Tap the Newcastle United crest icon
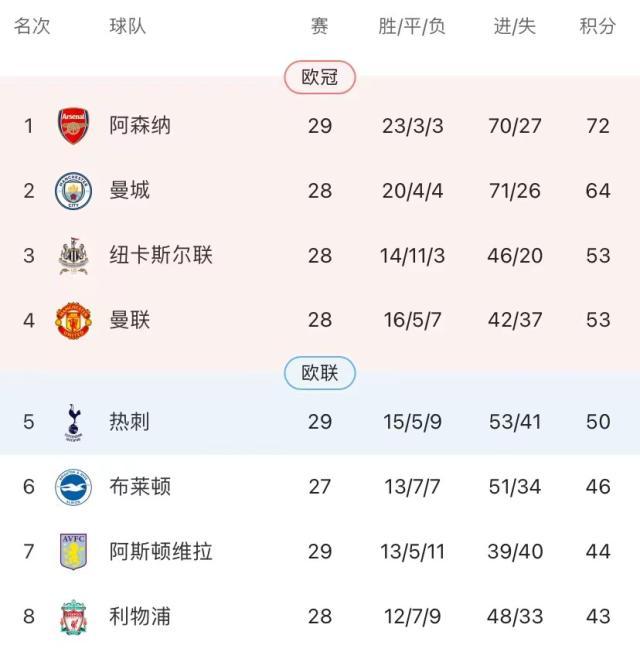The height and width of the screenshot is (655, 640). coord(73,256)
